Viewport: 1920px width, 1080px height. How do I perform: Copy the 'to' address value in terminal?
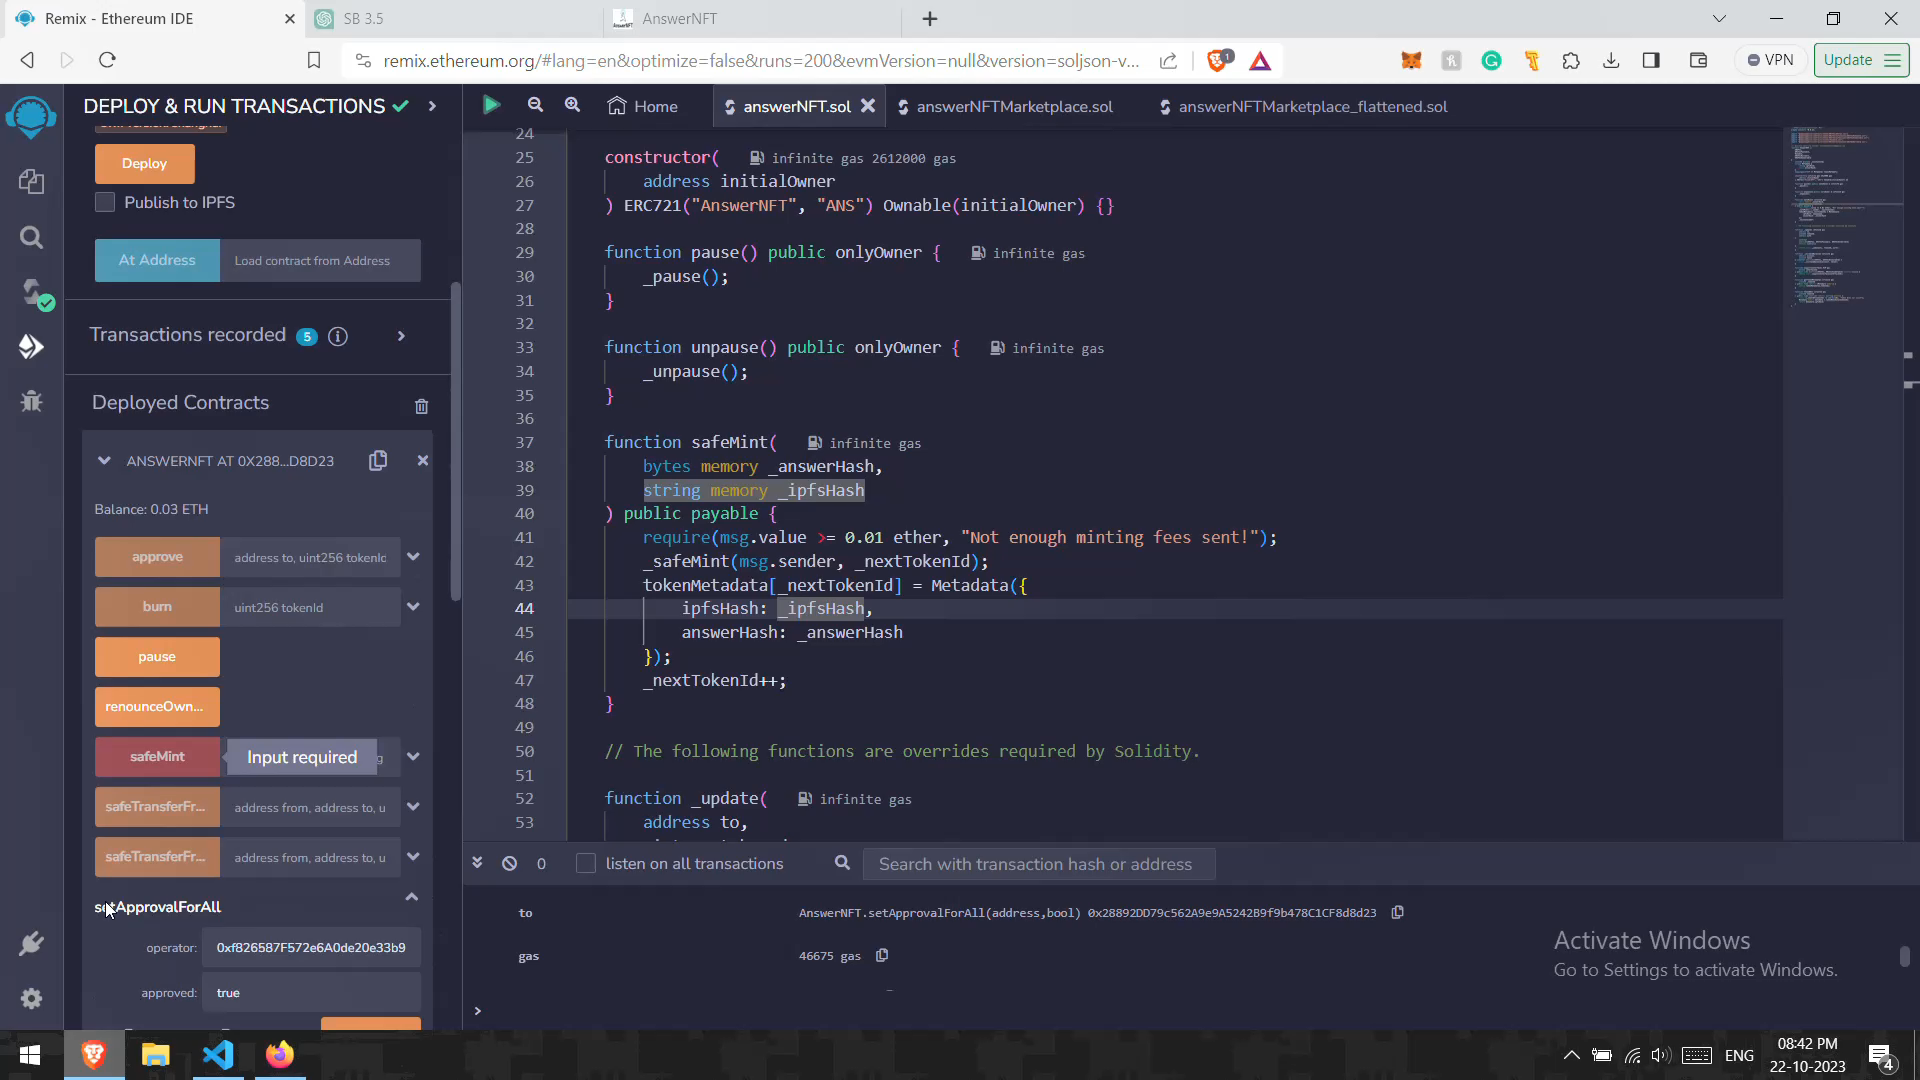tap(1398, 912)
